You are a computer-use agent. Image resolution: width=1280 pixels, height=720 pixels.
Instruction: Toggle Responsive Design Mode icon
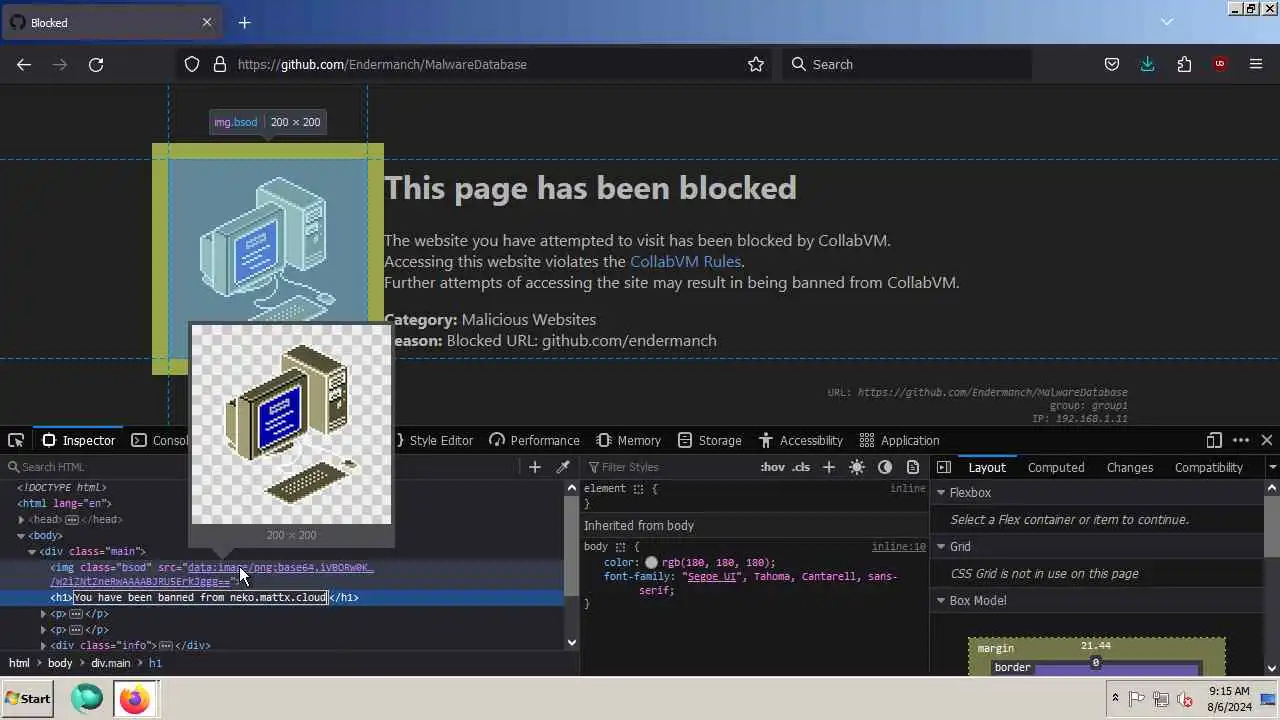point(1214,440)
